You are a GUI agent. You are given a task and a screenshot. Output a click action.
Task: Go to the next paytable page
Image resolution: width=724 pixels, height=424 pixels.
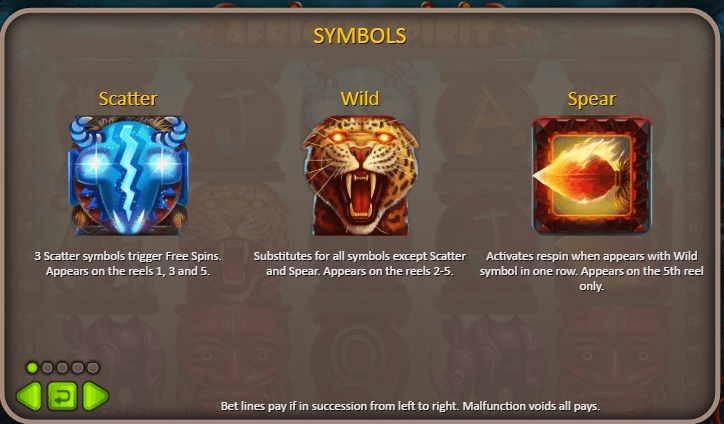click(x=96, y=396)
